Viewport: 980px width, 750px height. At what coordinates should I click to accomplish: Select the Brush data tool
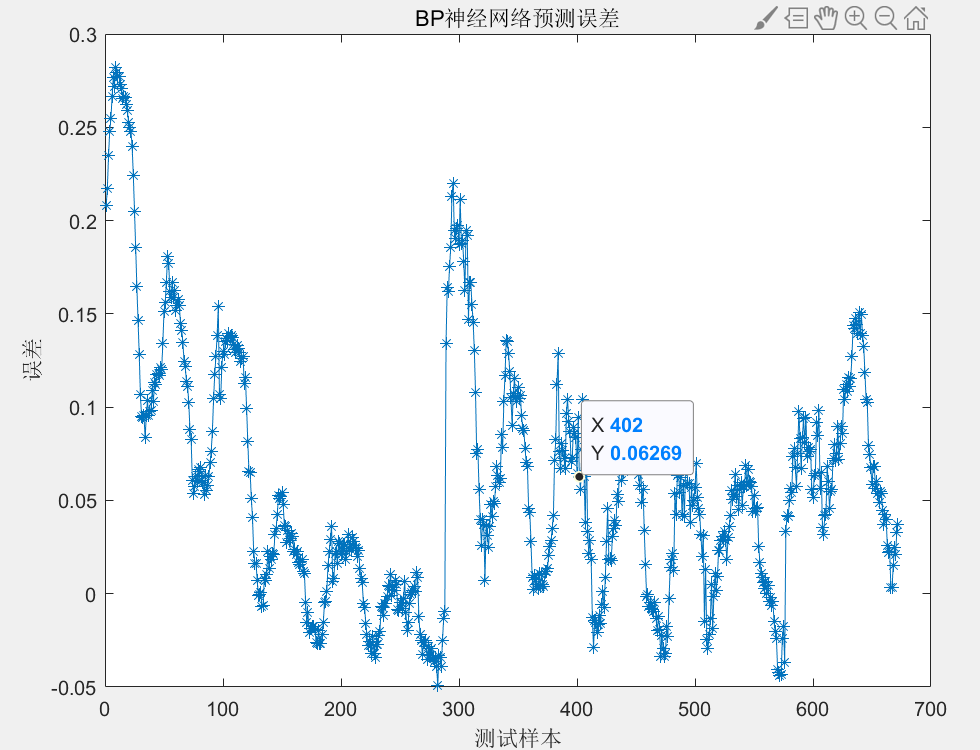coord(765,18)
